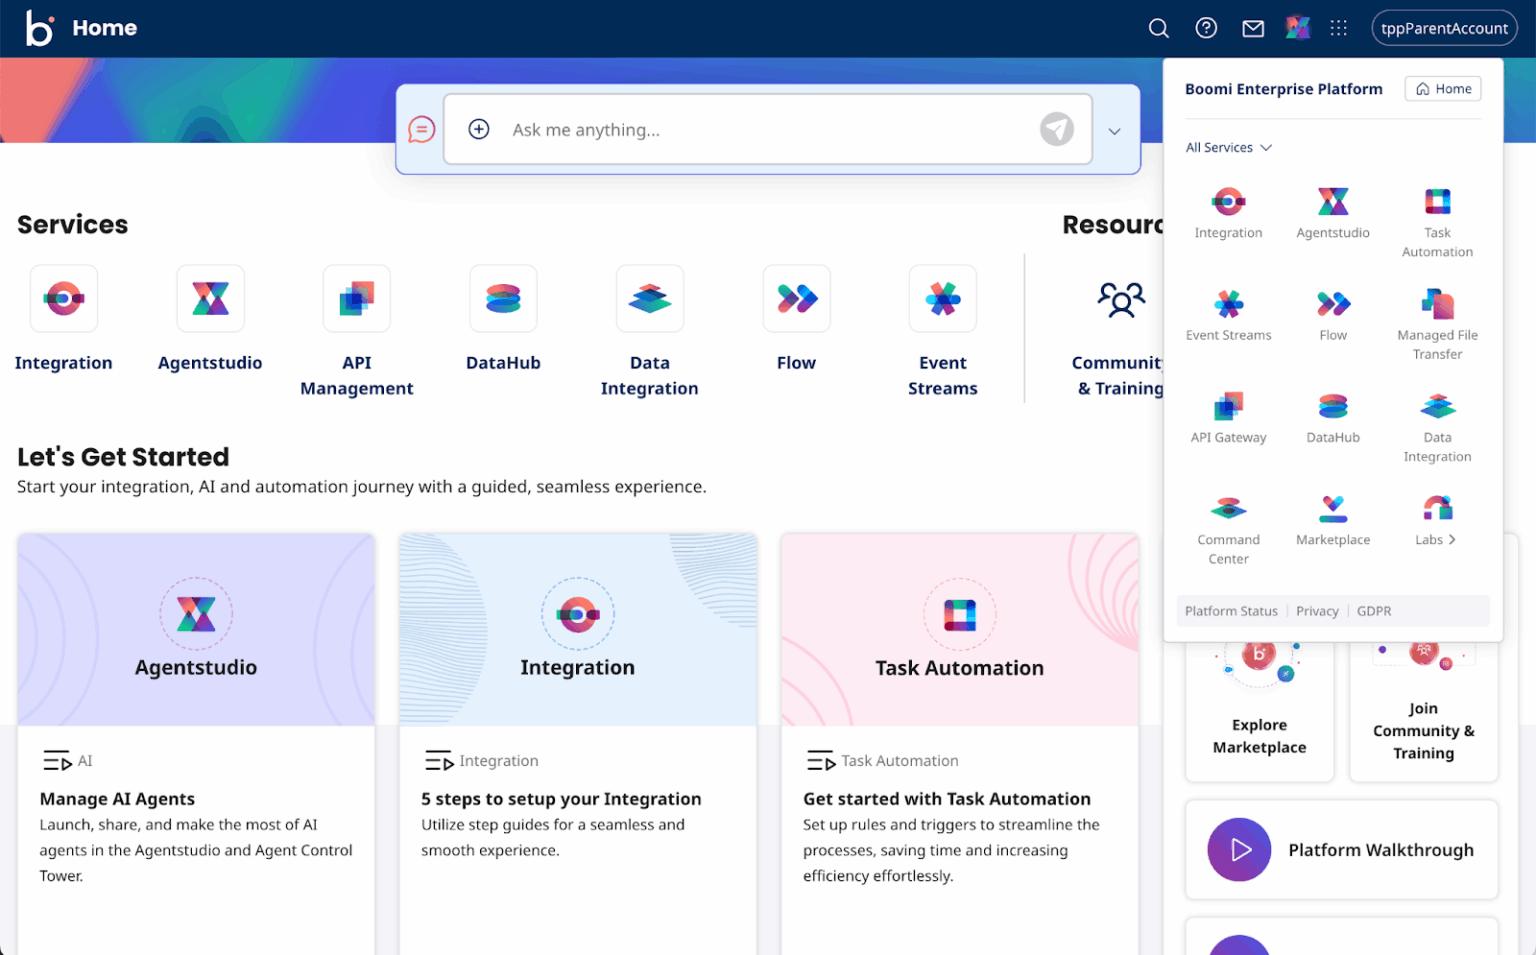Open the tppParentAccount account menu
Image resolution: width=1536 pixels, height=955 pixels.
(1444, 28)
